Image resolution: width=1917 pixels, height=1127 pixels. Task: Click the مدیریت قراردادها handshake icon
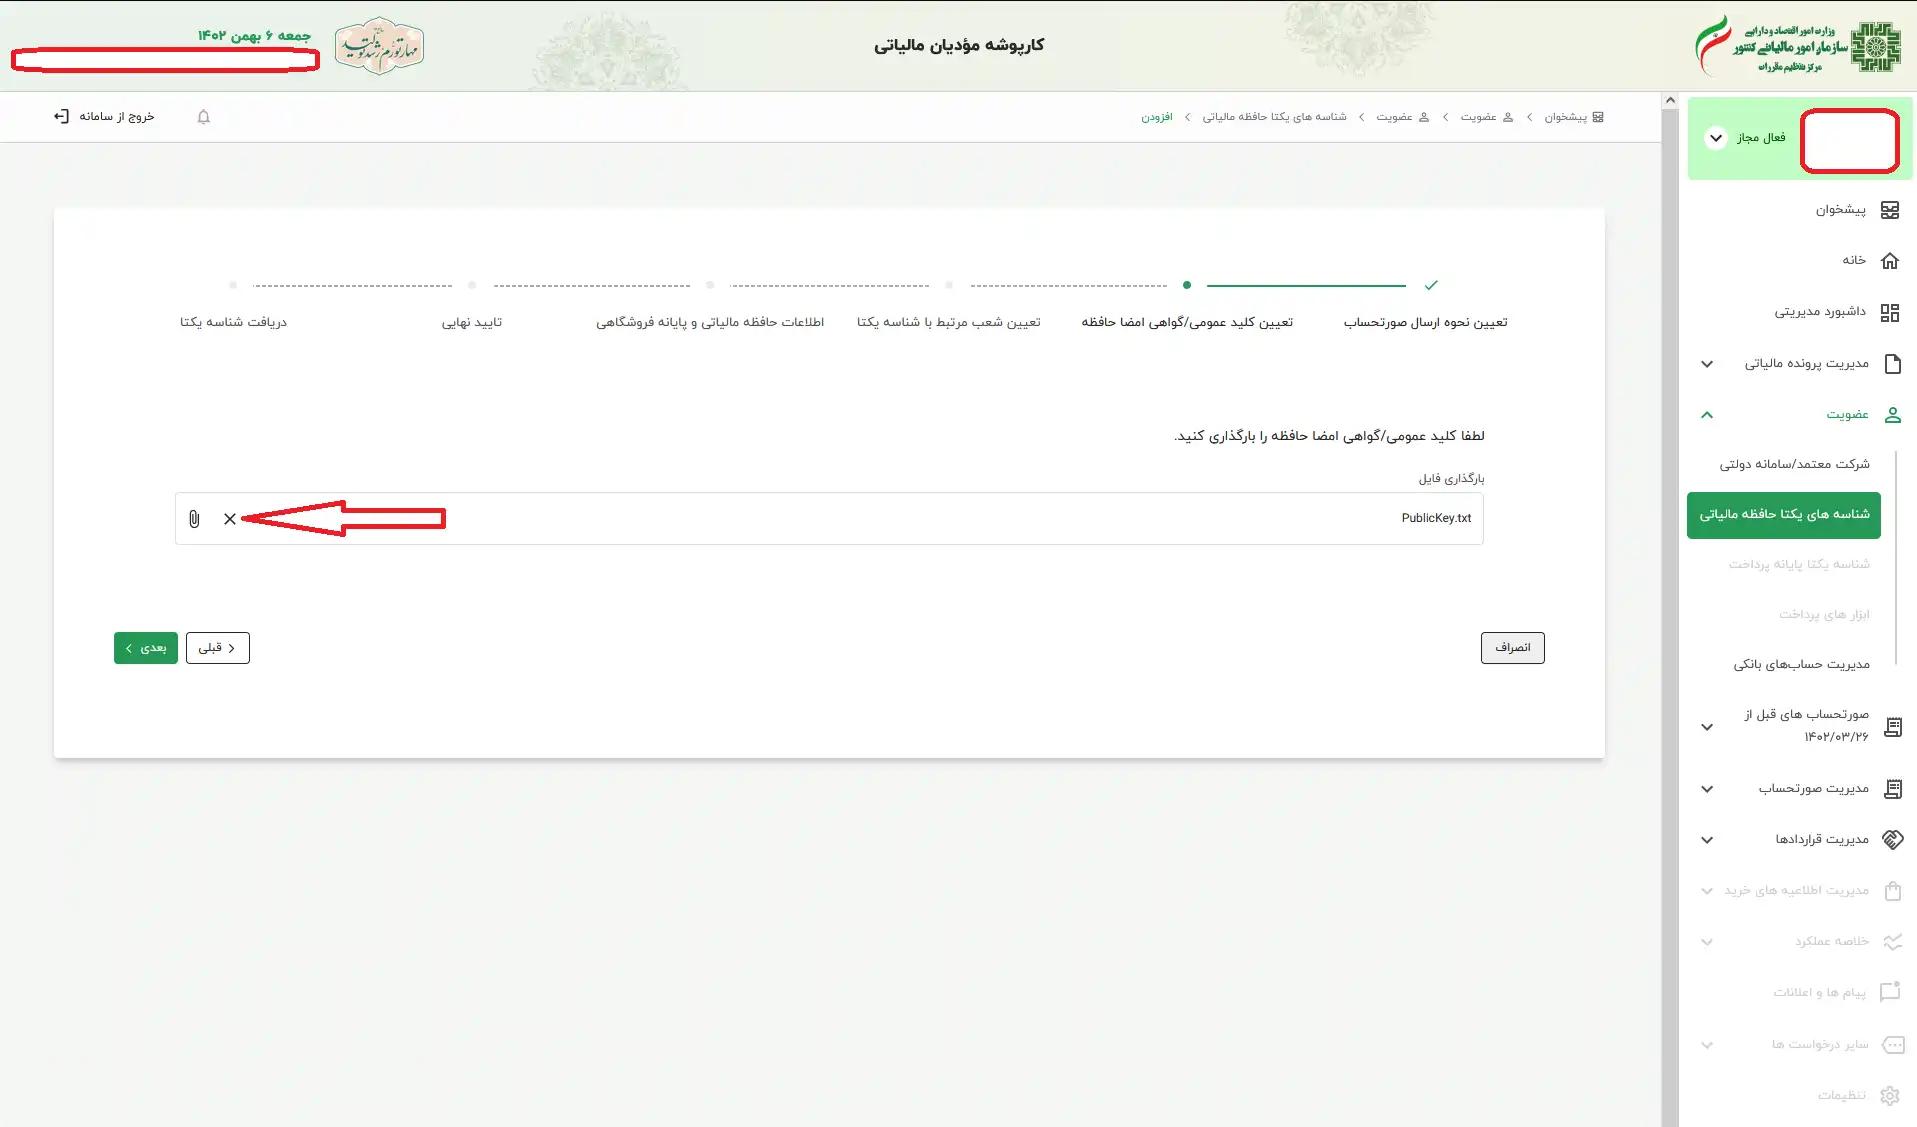pos(1892,839)
